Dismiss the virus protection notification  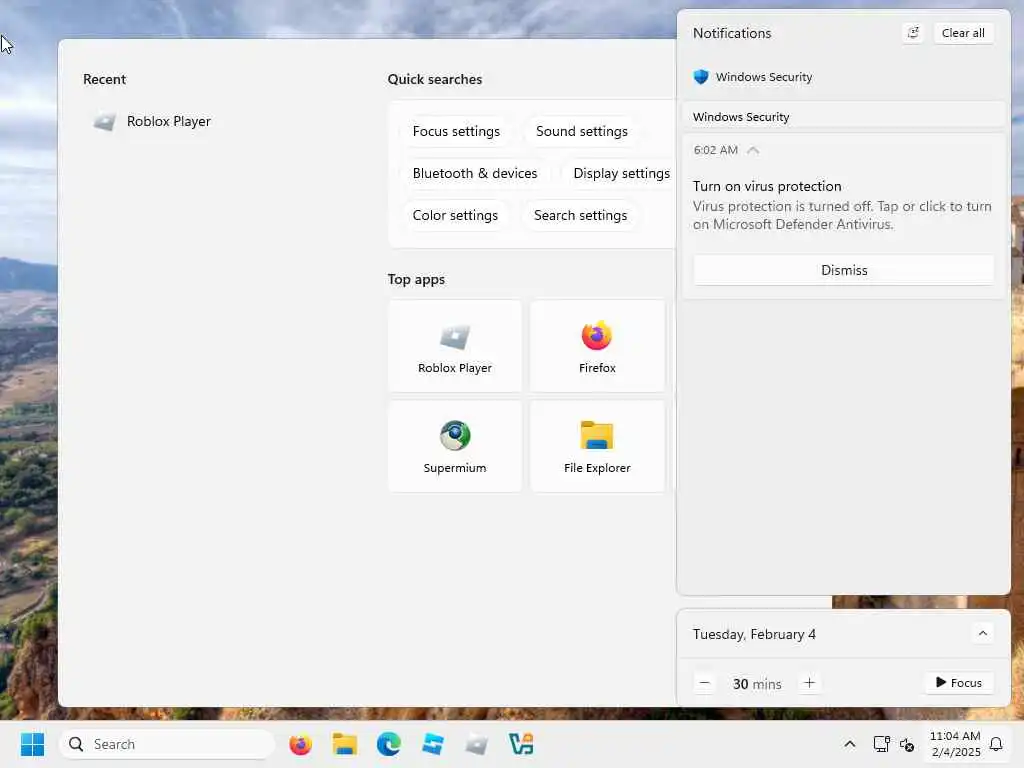point(844,270)
